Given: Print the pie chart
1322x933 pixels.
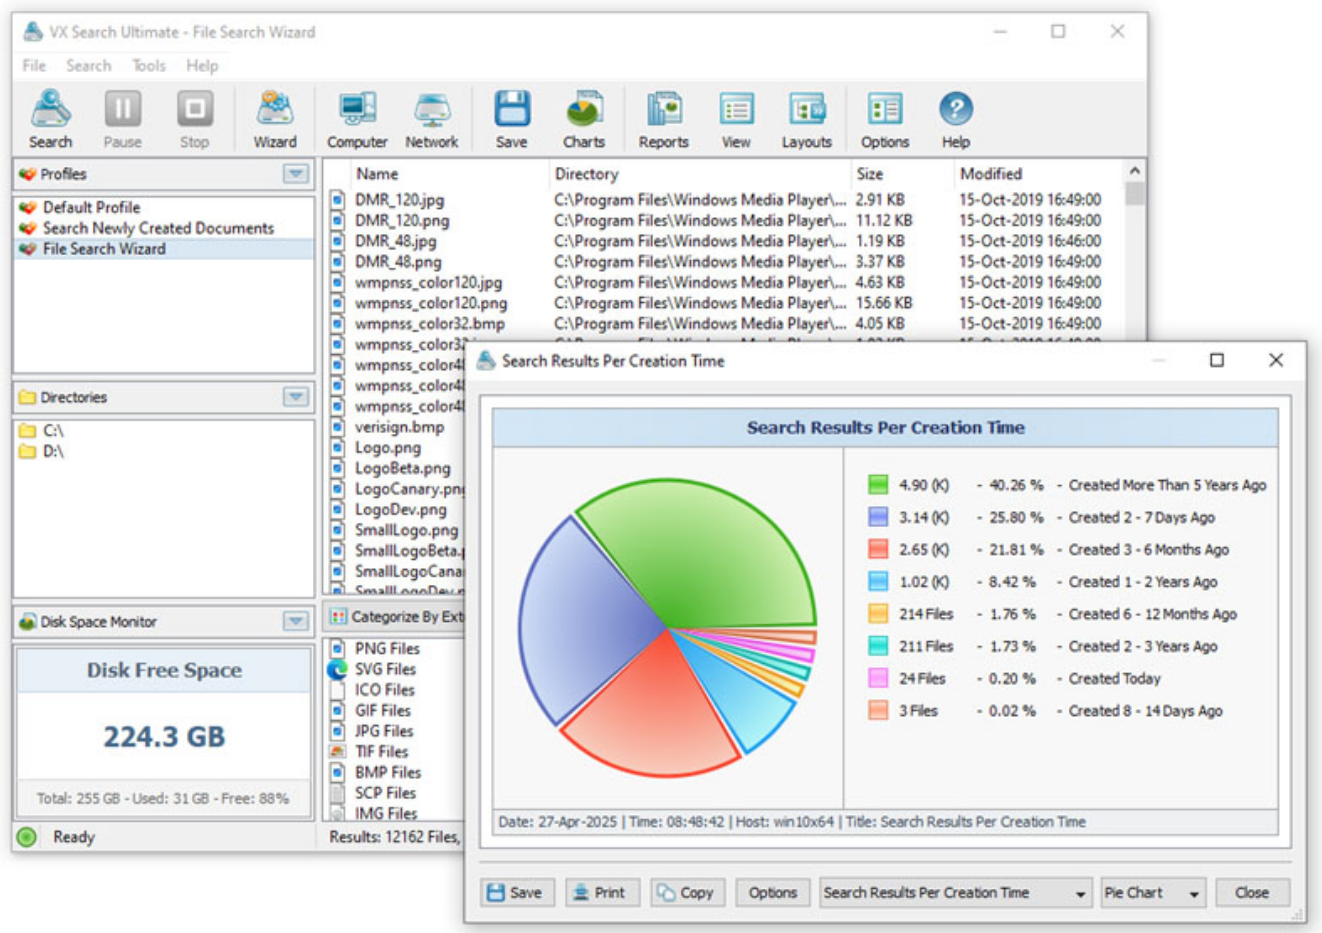Looking at the screenshot, I should coord(602,892).
